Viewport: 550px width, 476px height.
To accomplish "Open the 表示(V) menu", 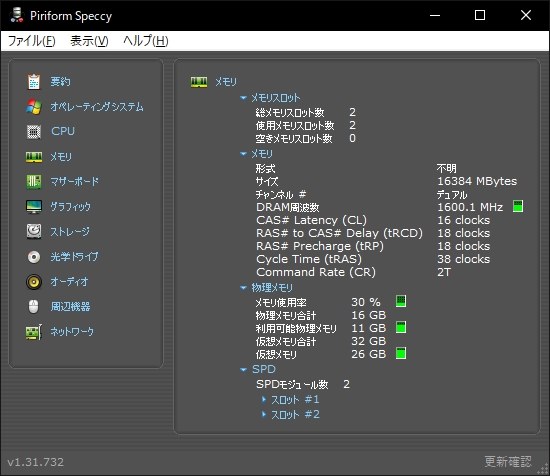I will pos(89,41).
